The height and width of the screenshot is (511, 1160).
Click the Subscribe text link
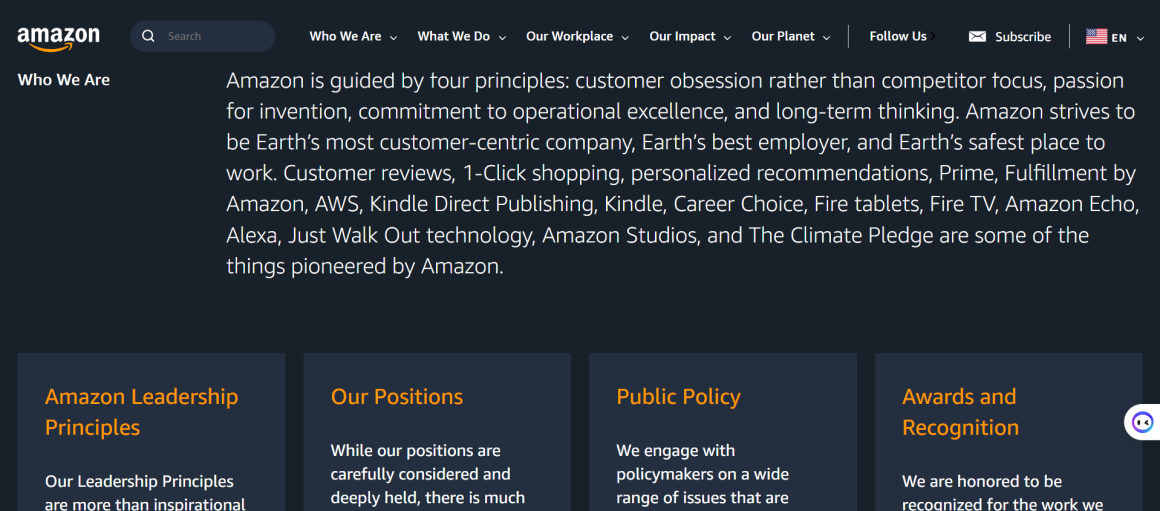pyautogui.click(x=1023, y=37)
